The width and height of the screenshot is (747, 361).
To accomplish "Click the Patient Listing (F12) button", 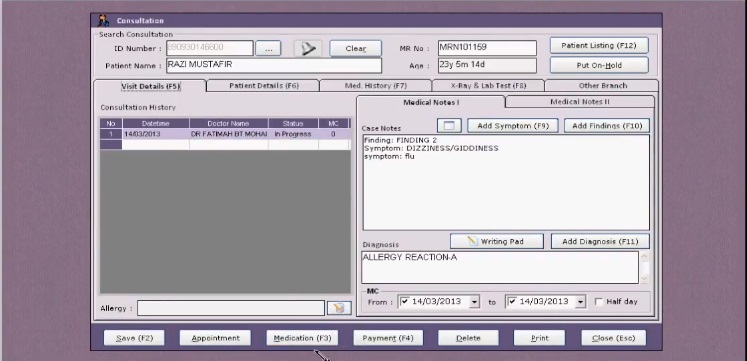I will 599,46.
